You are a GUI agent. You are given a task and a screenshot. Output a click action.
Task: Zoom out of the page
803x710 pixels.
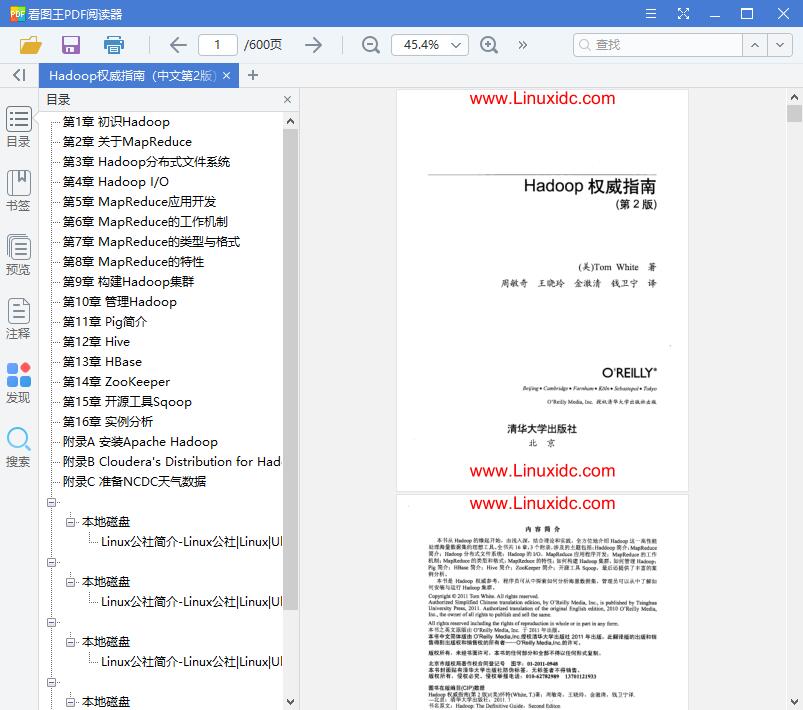(x=370, y=45)
